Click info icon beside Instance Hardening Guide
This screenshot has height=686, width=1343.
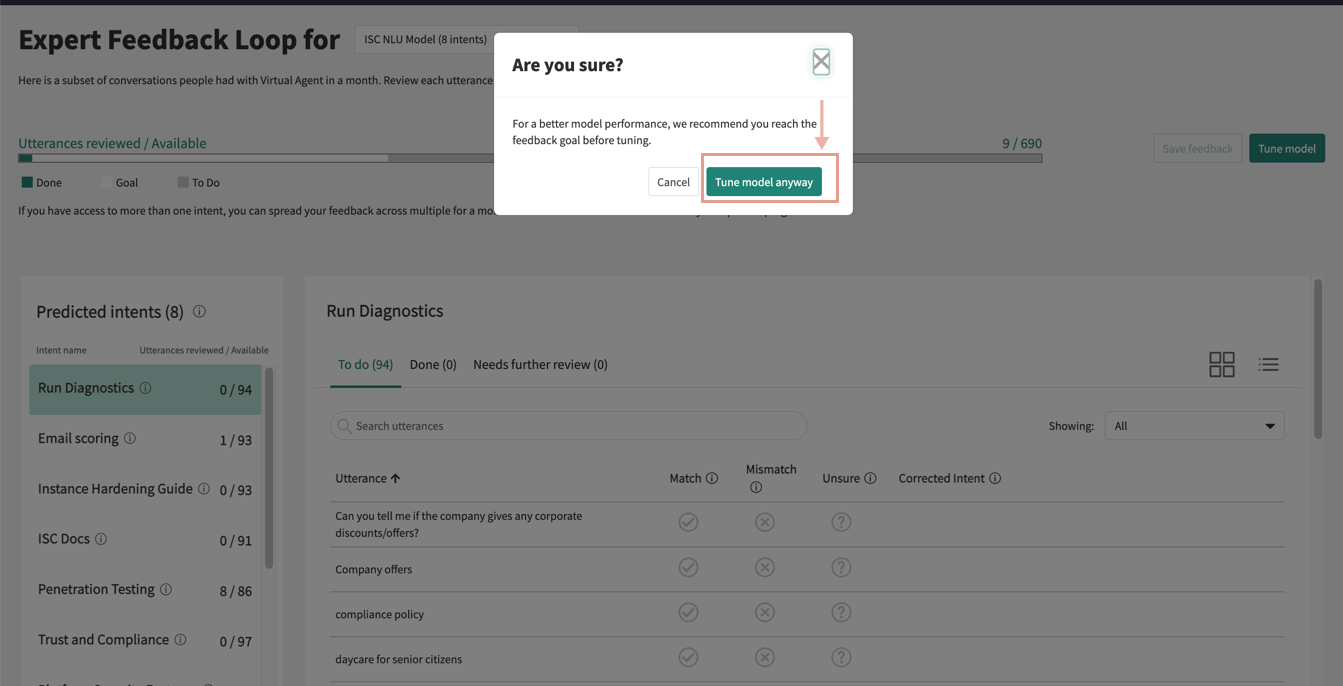pyautogui.click(x=204, y=489)
